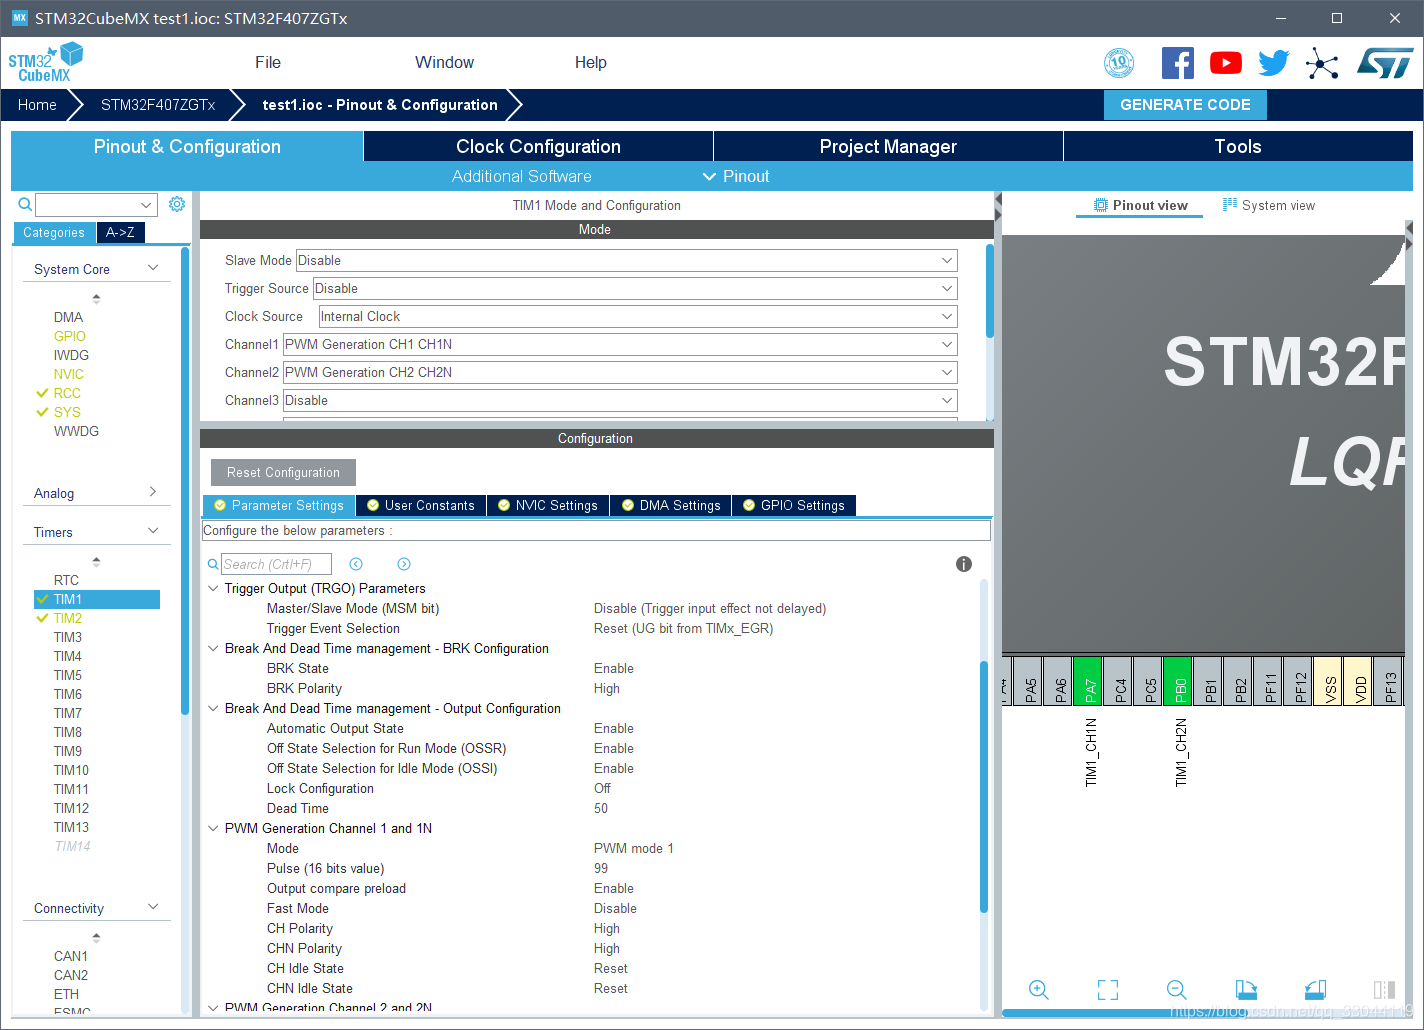The image size is (1424, 1030).
Task: Zoom in on the pinout view
Action: pos(1039,990)
